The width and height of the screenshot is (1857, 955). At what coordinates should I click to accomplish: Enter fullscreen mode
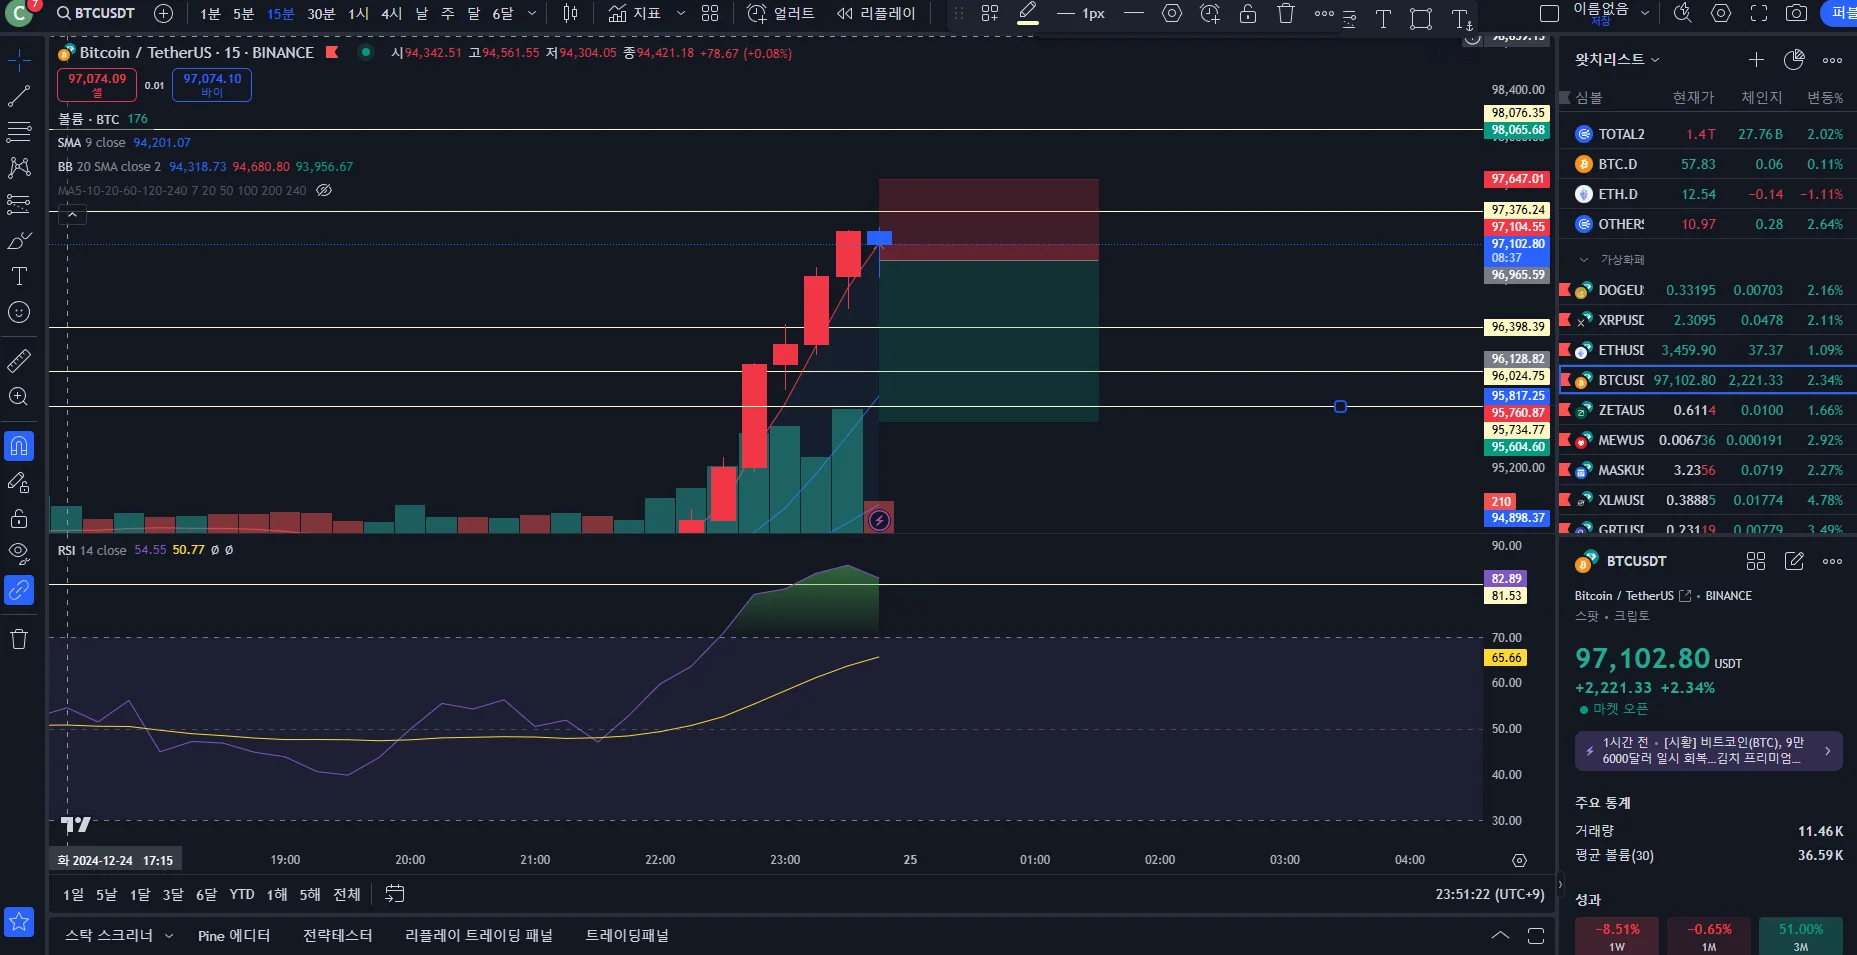1759,13
